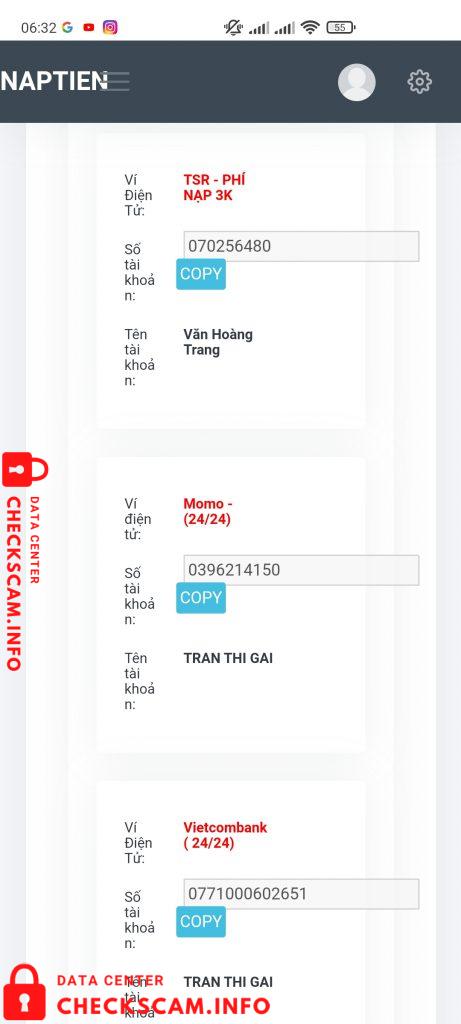Tap the Vietcombank ( 24/24) label
This screenshot has height=1024, width=461.
[225, 835]
